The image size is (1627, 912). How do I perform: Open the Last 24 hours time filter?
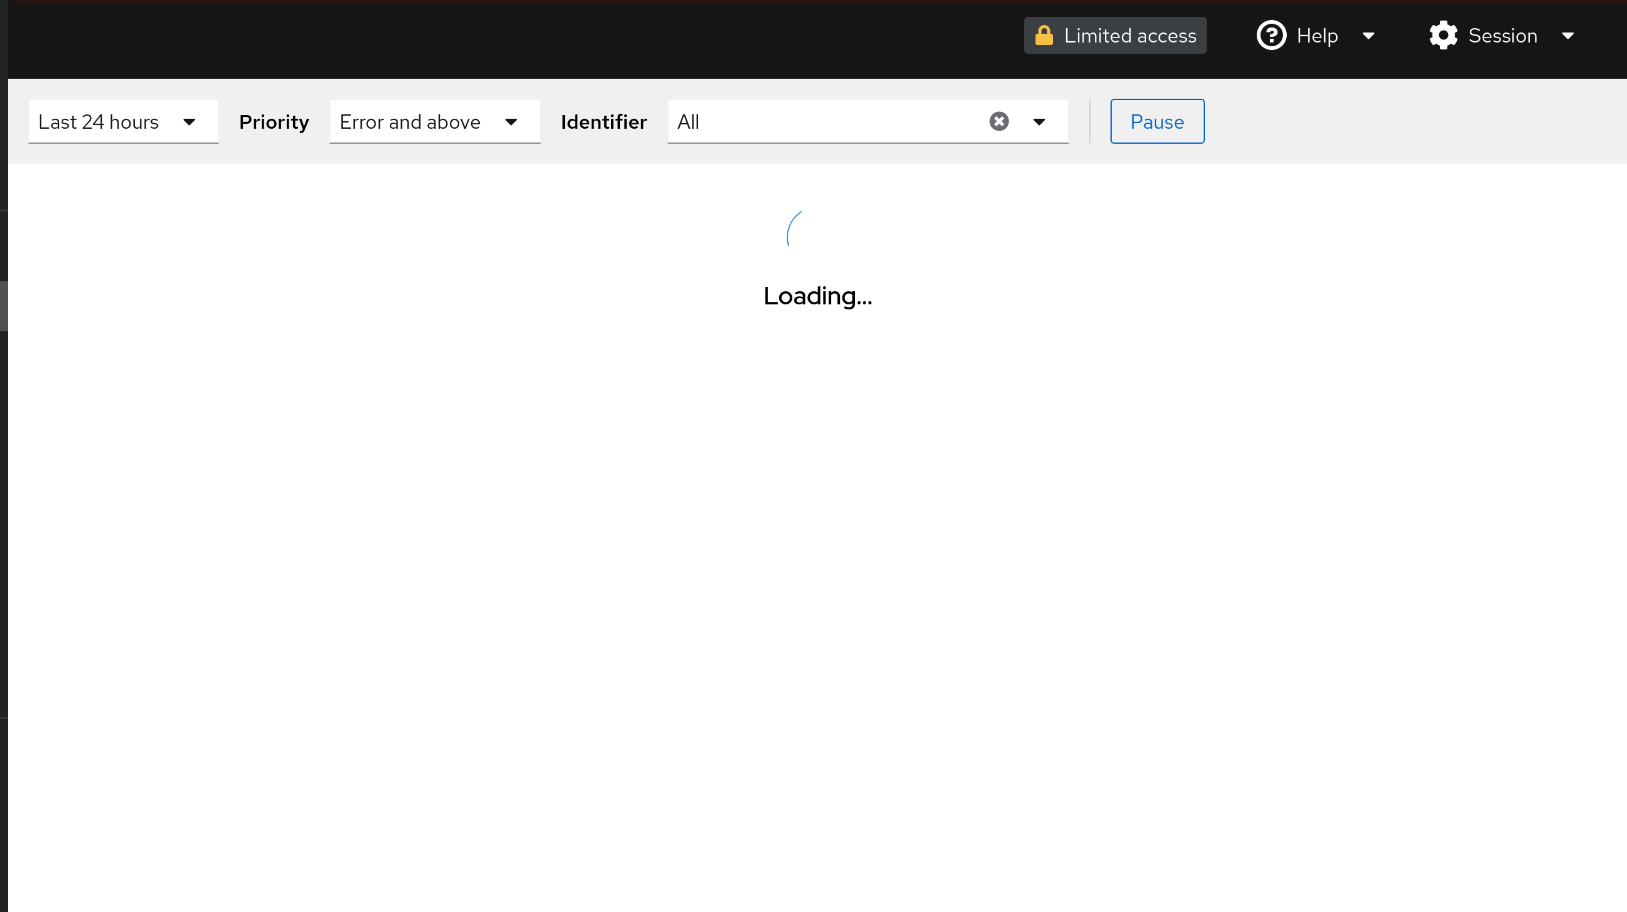[x=123, y=122]
